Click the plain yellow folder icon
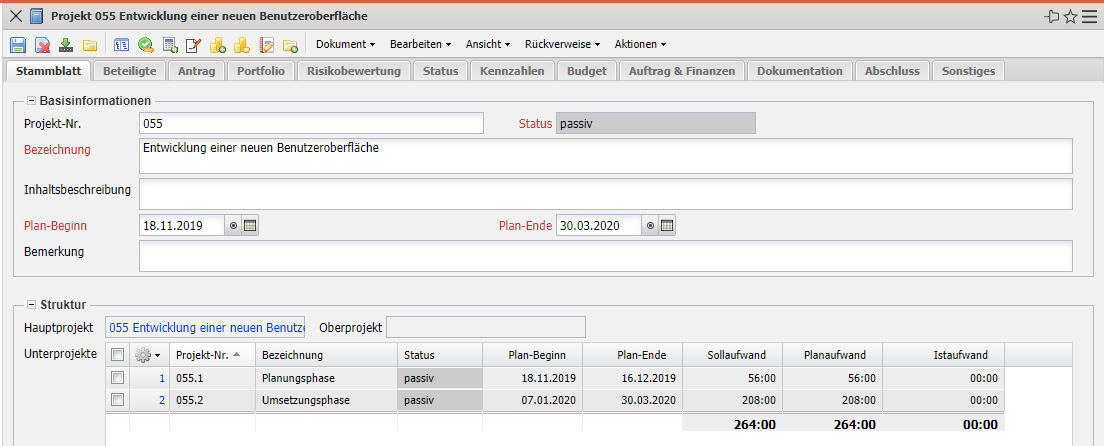This screenshot has height=446, width=1104. (89, 45)
